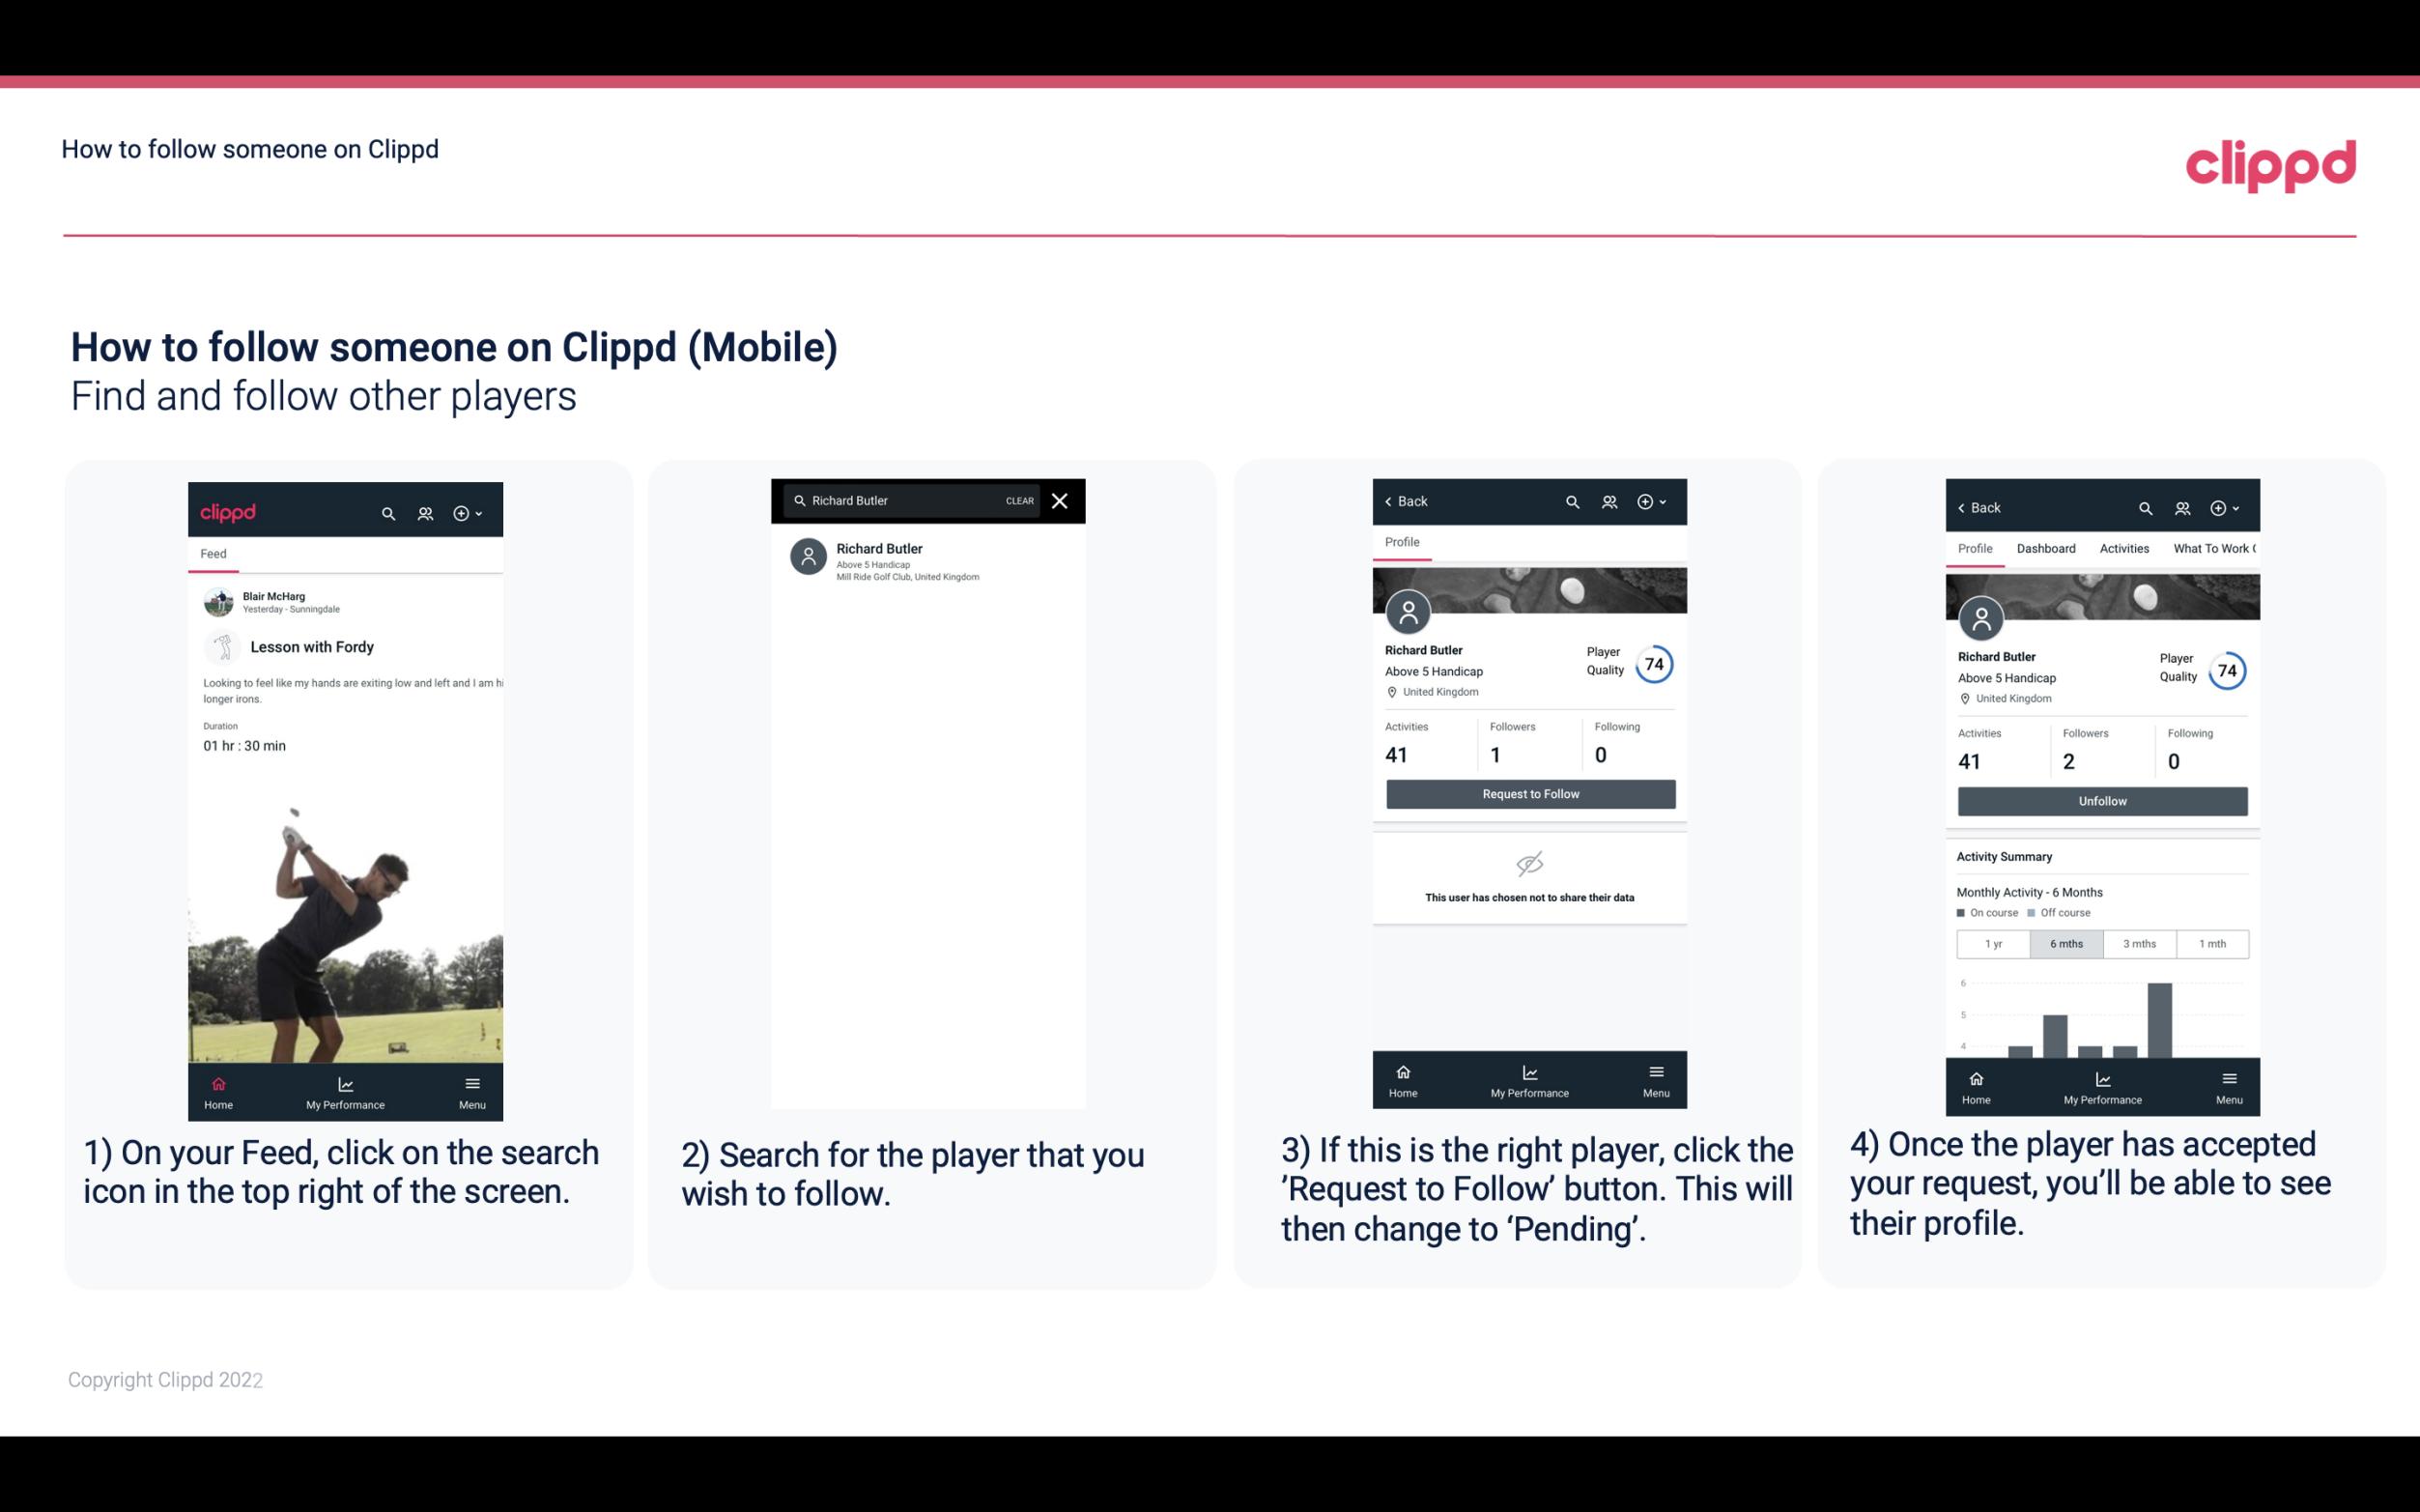Select the Dashboard tab on player profile
2420x1512 pixels.
tap(2047, 549)
